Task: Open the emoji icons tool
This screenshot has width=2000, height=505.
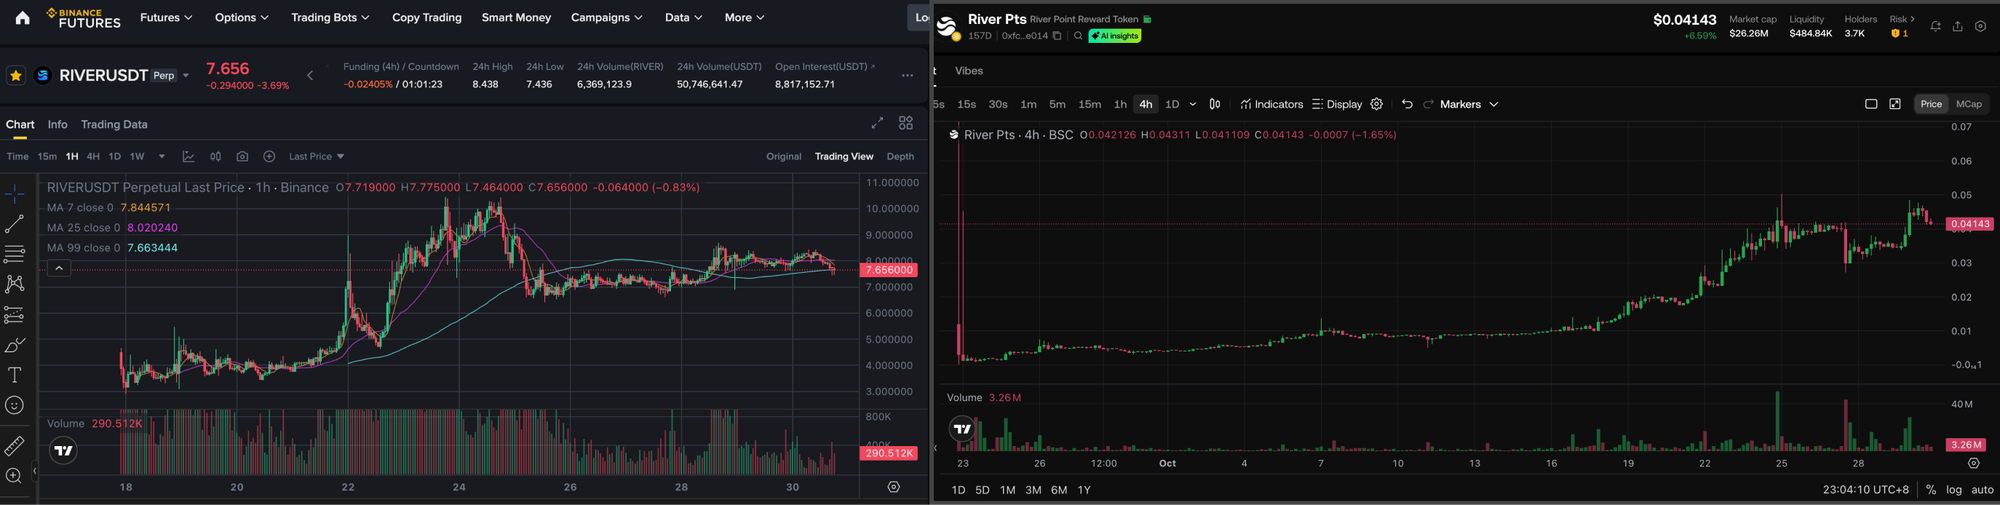Action: pos(14,405)
